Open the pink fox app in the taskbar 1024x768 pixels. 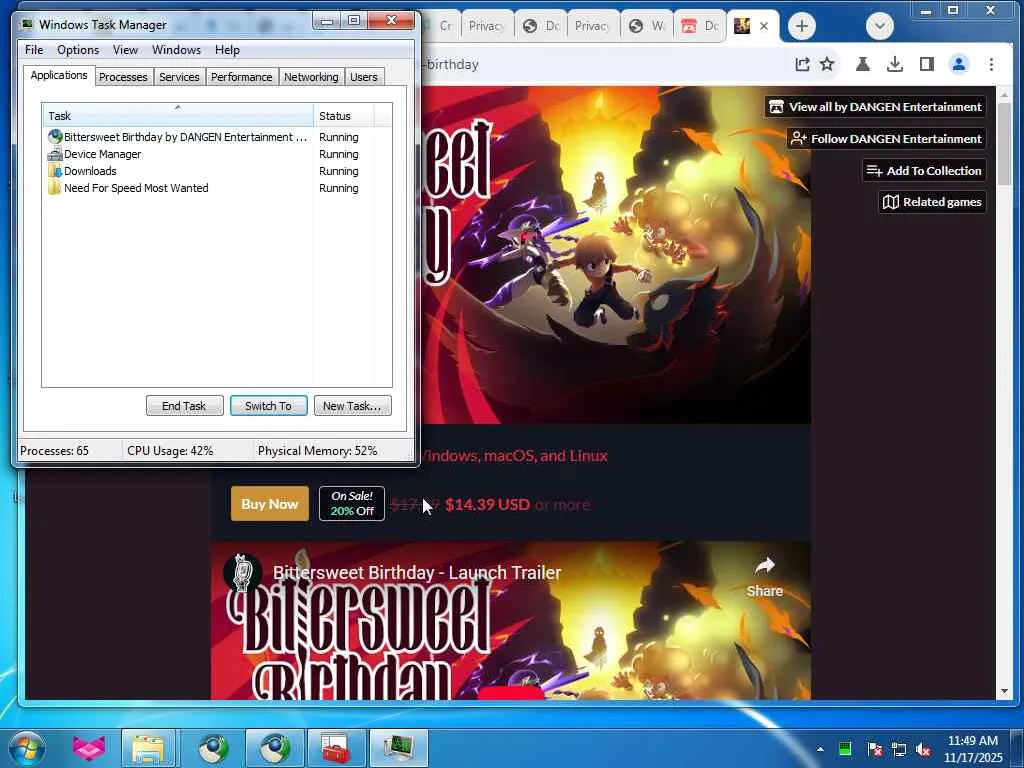[x=88, y=748]
